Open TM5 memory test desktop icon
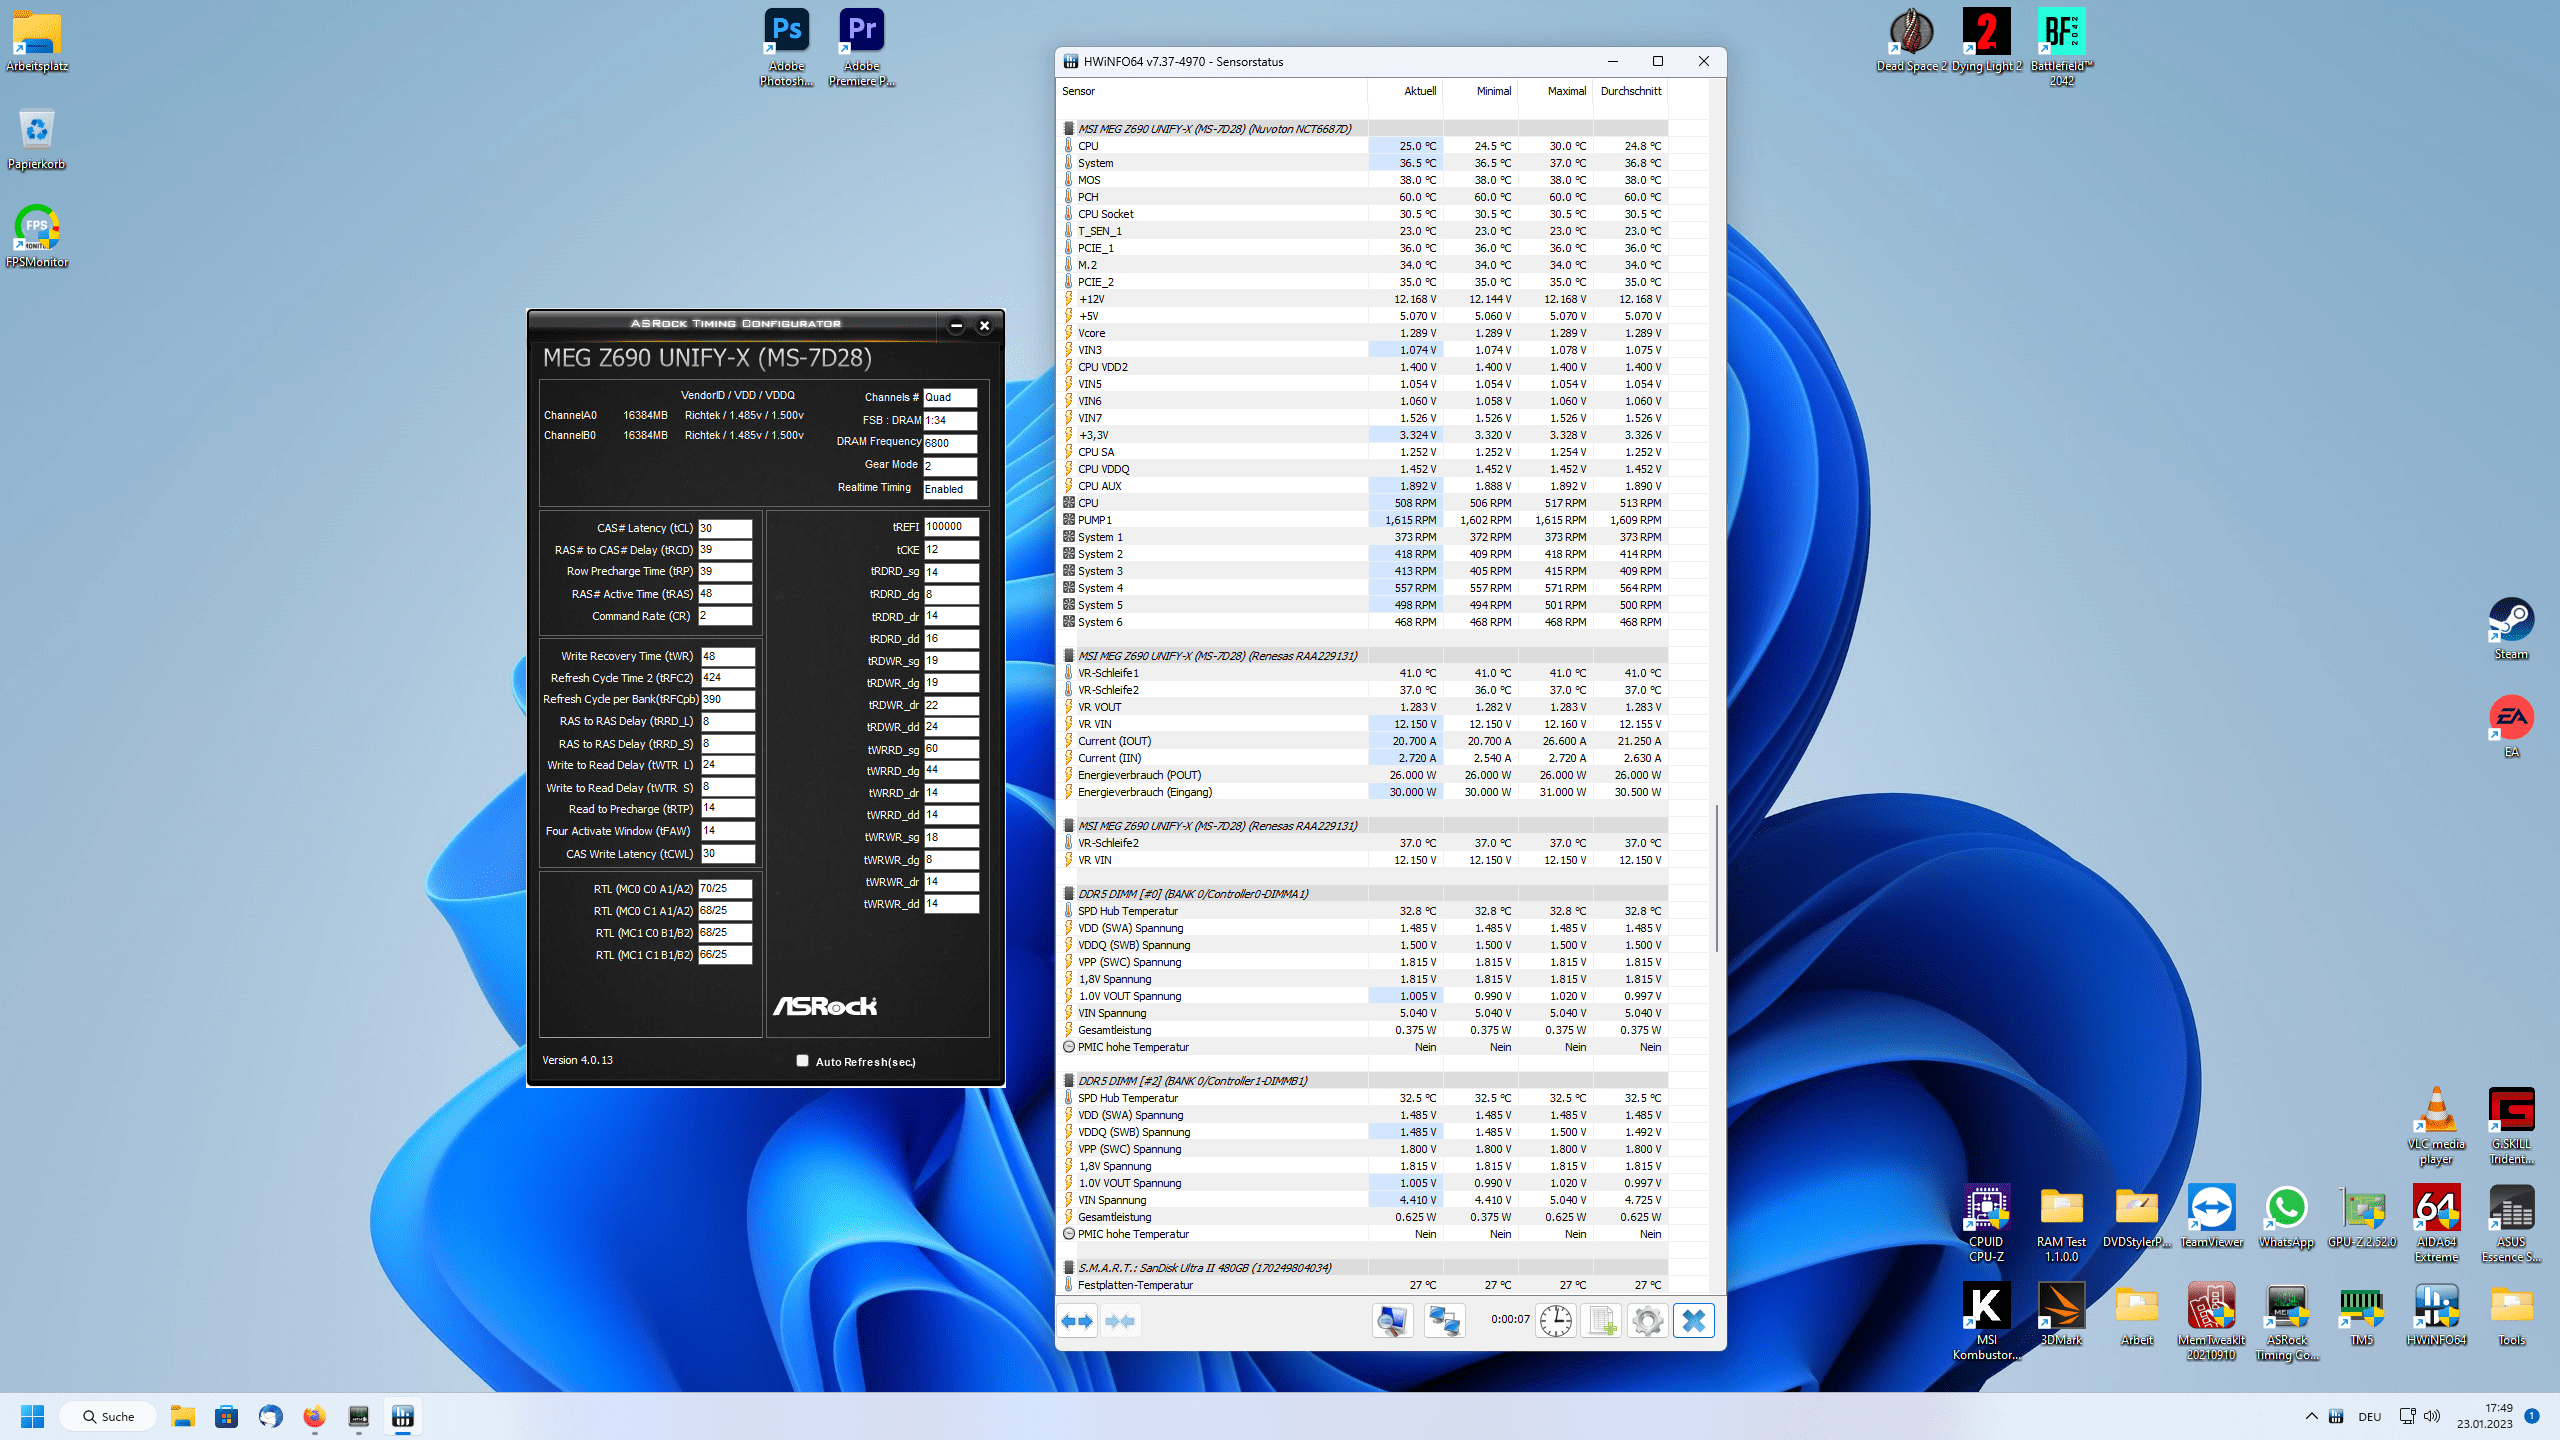2560x1440 pixels. tap(2361, 1314)
